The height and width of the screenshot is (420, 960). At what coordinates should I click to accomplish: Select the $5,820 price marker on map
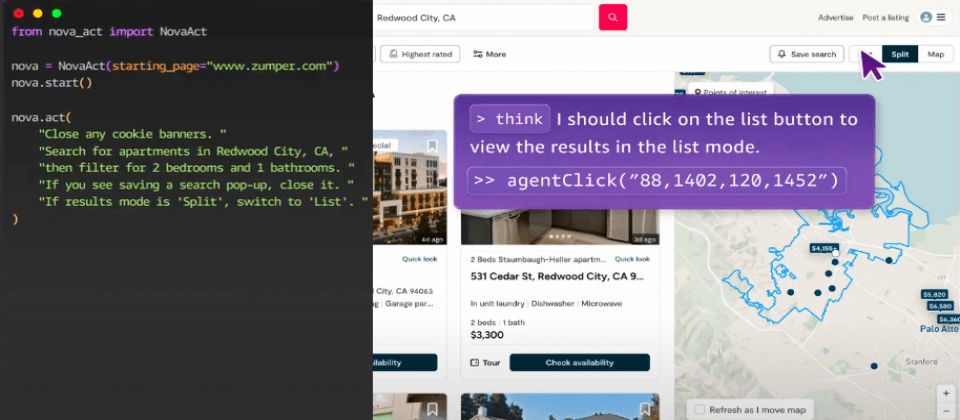934,294
